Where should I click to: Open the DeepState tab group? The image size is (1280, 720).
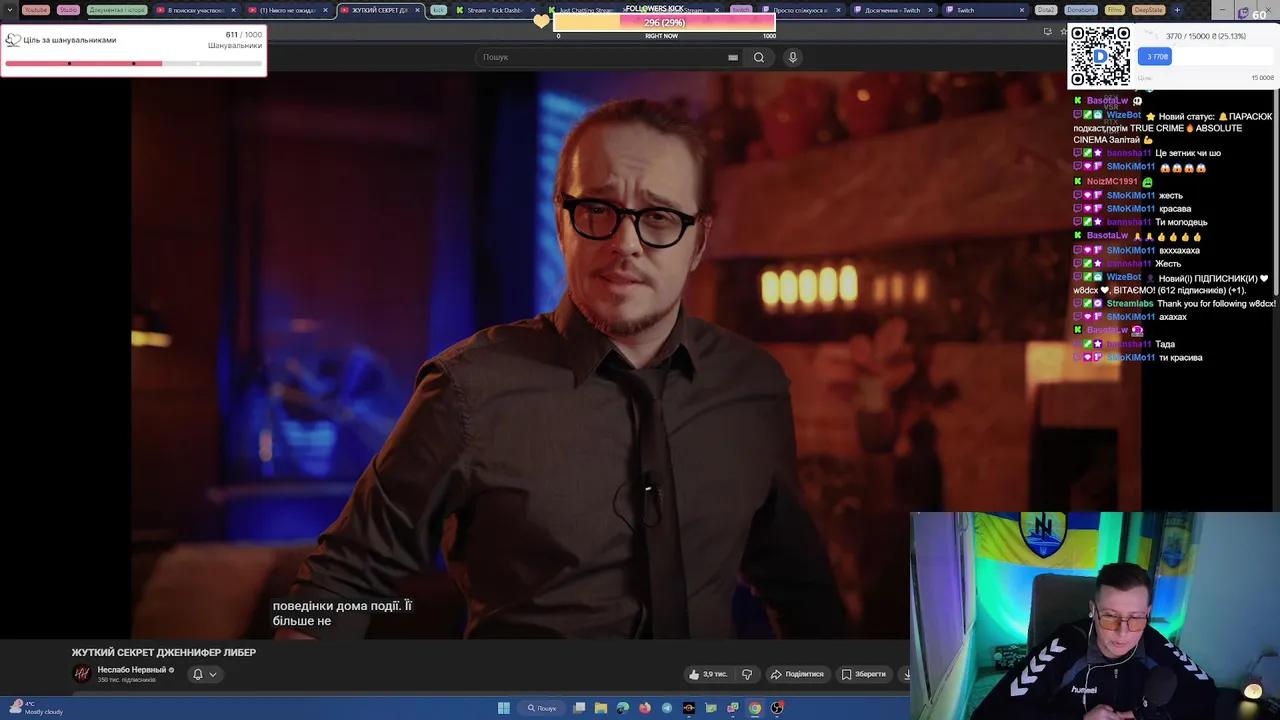tap(1150, 10)
